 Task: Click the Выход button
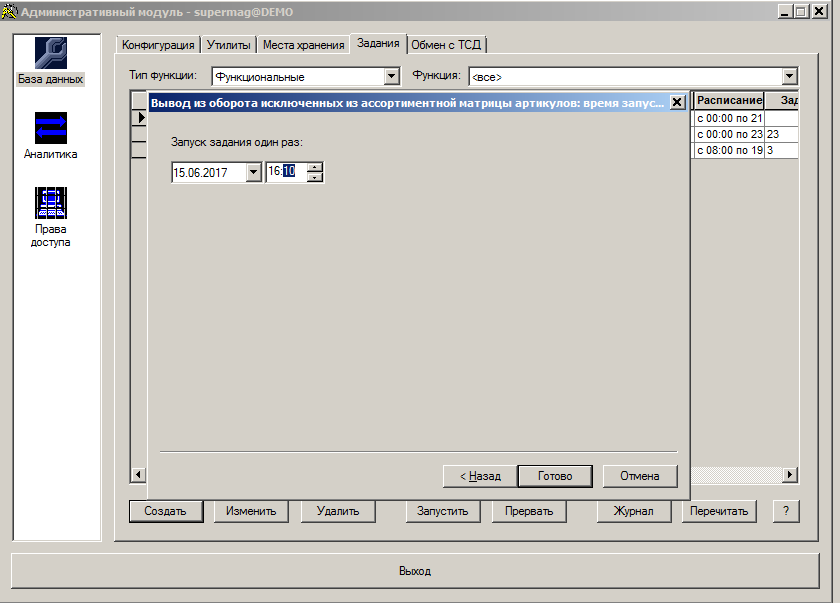click(415, 571)
